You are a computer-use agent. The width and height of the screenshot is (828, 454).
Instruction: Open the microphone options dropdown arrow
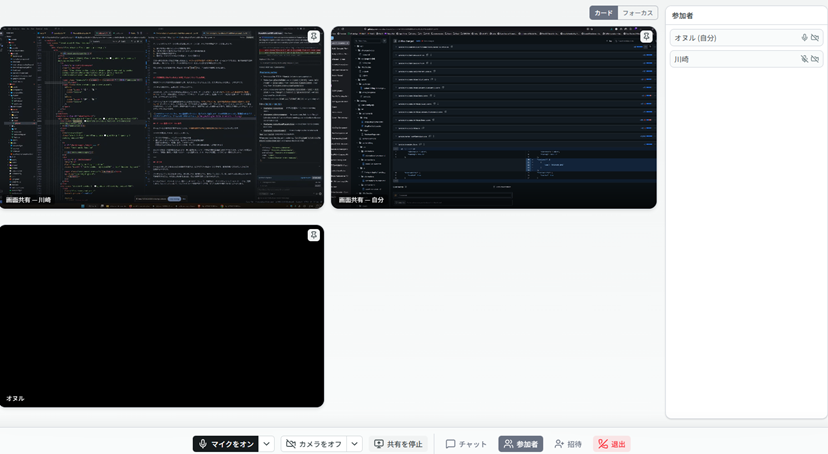click(x=267, y=444)
